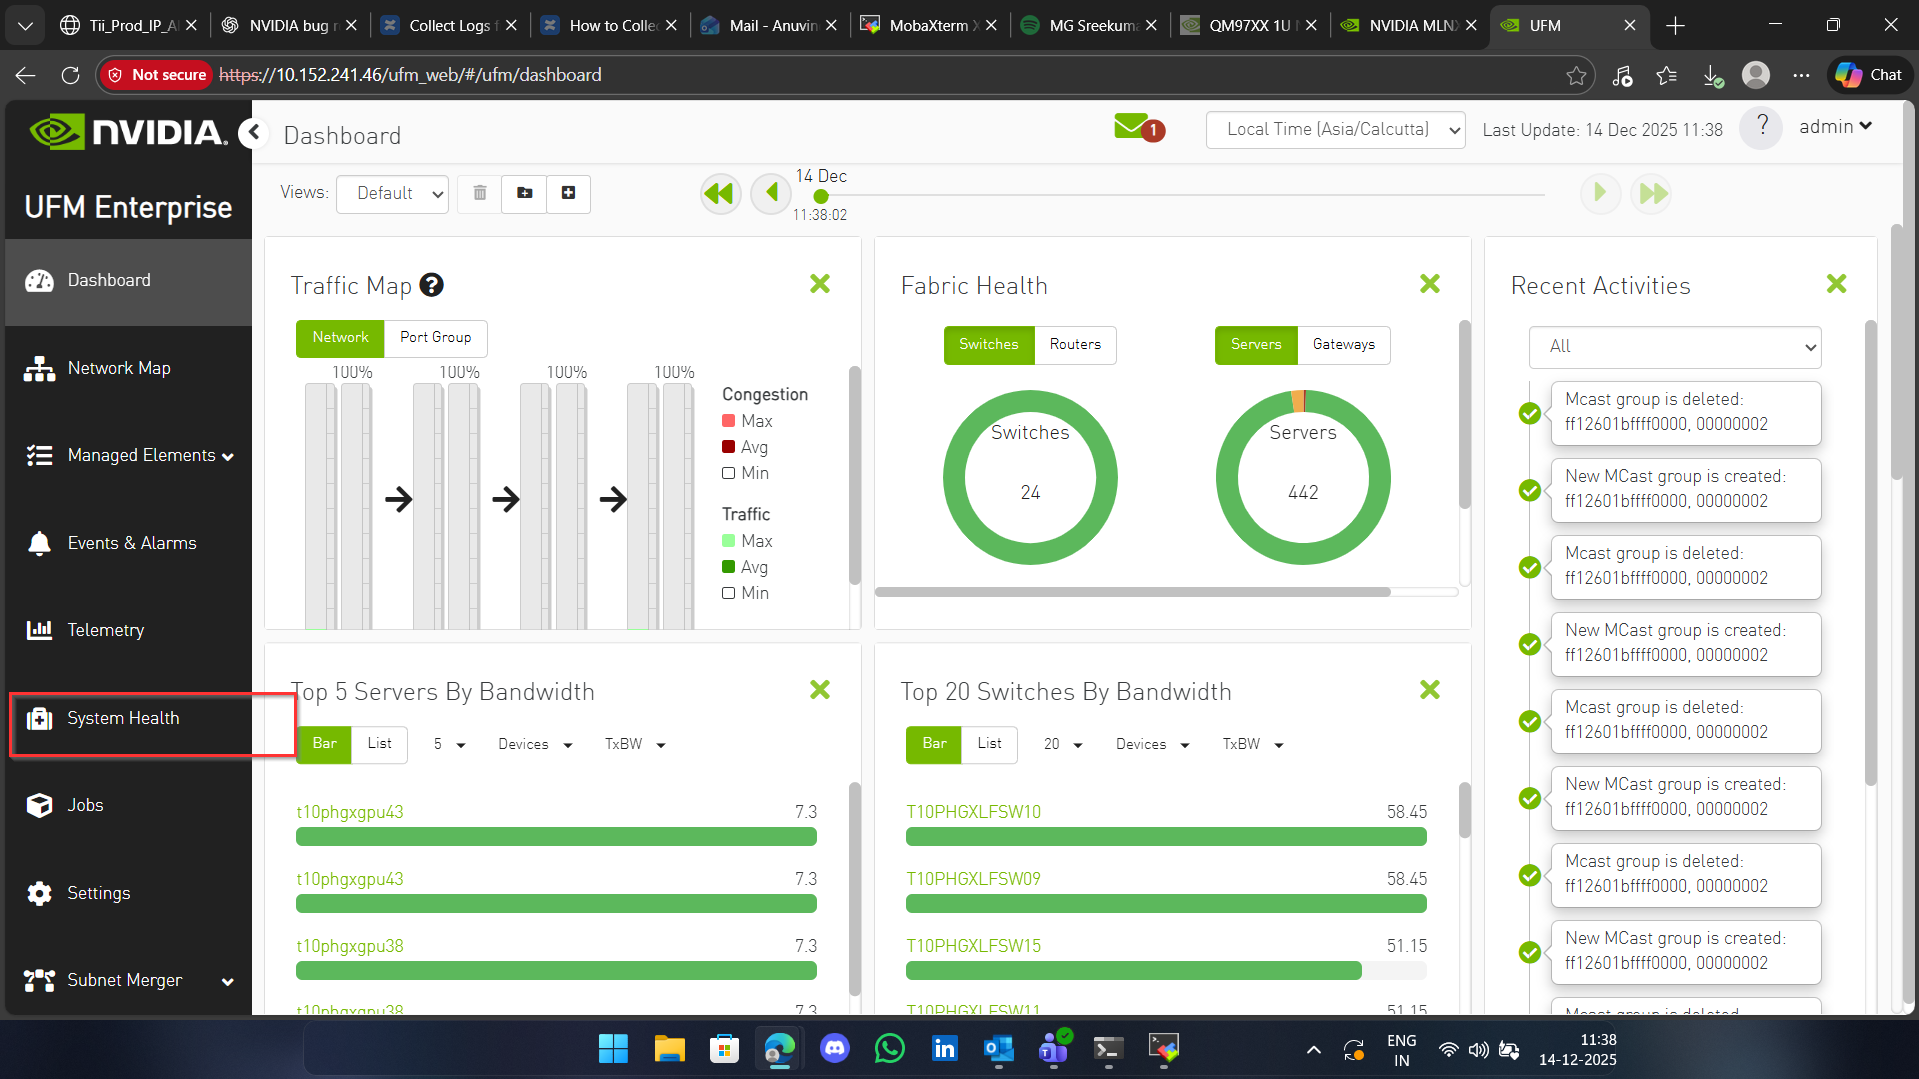
Task: Click the rewind double-arrow playback icon
Action: pos(719,193)
